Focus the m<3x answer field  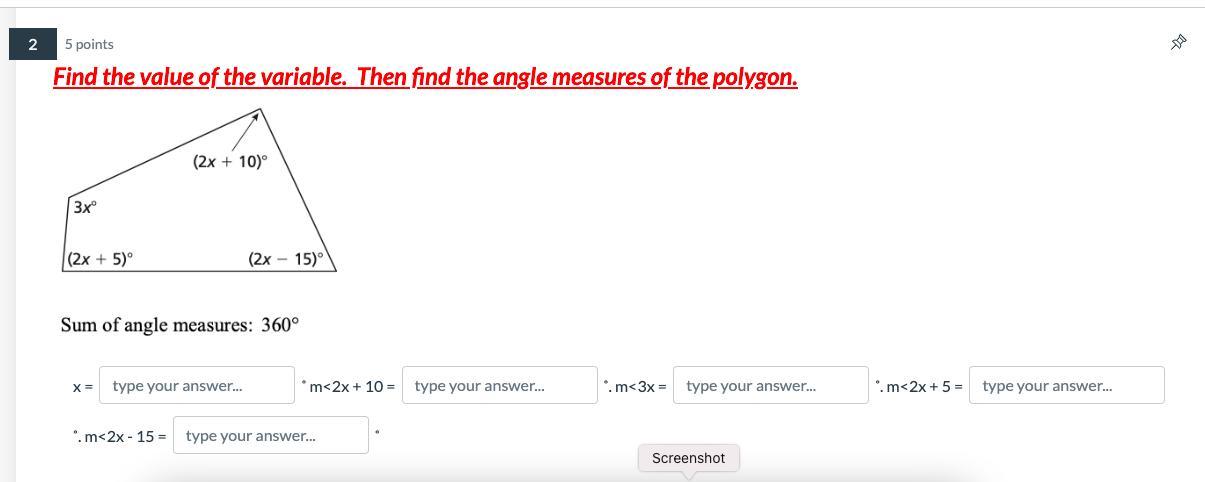click(770, 386)
